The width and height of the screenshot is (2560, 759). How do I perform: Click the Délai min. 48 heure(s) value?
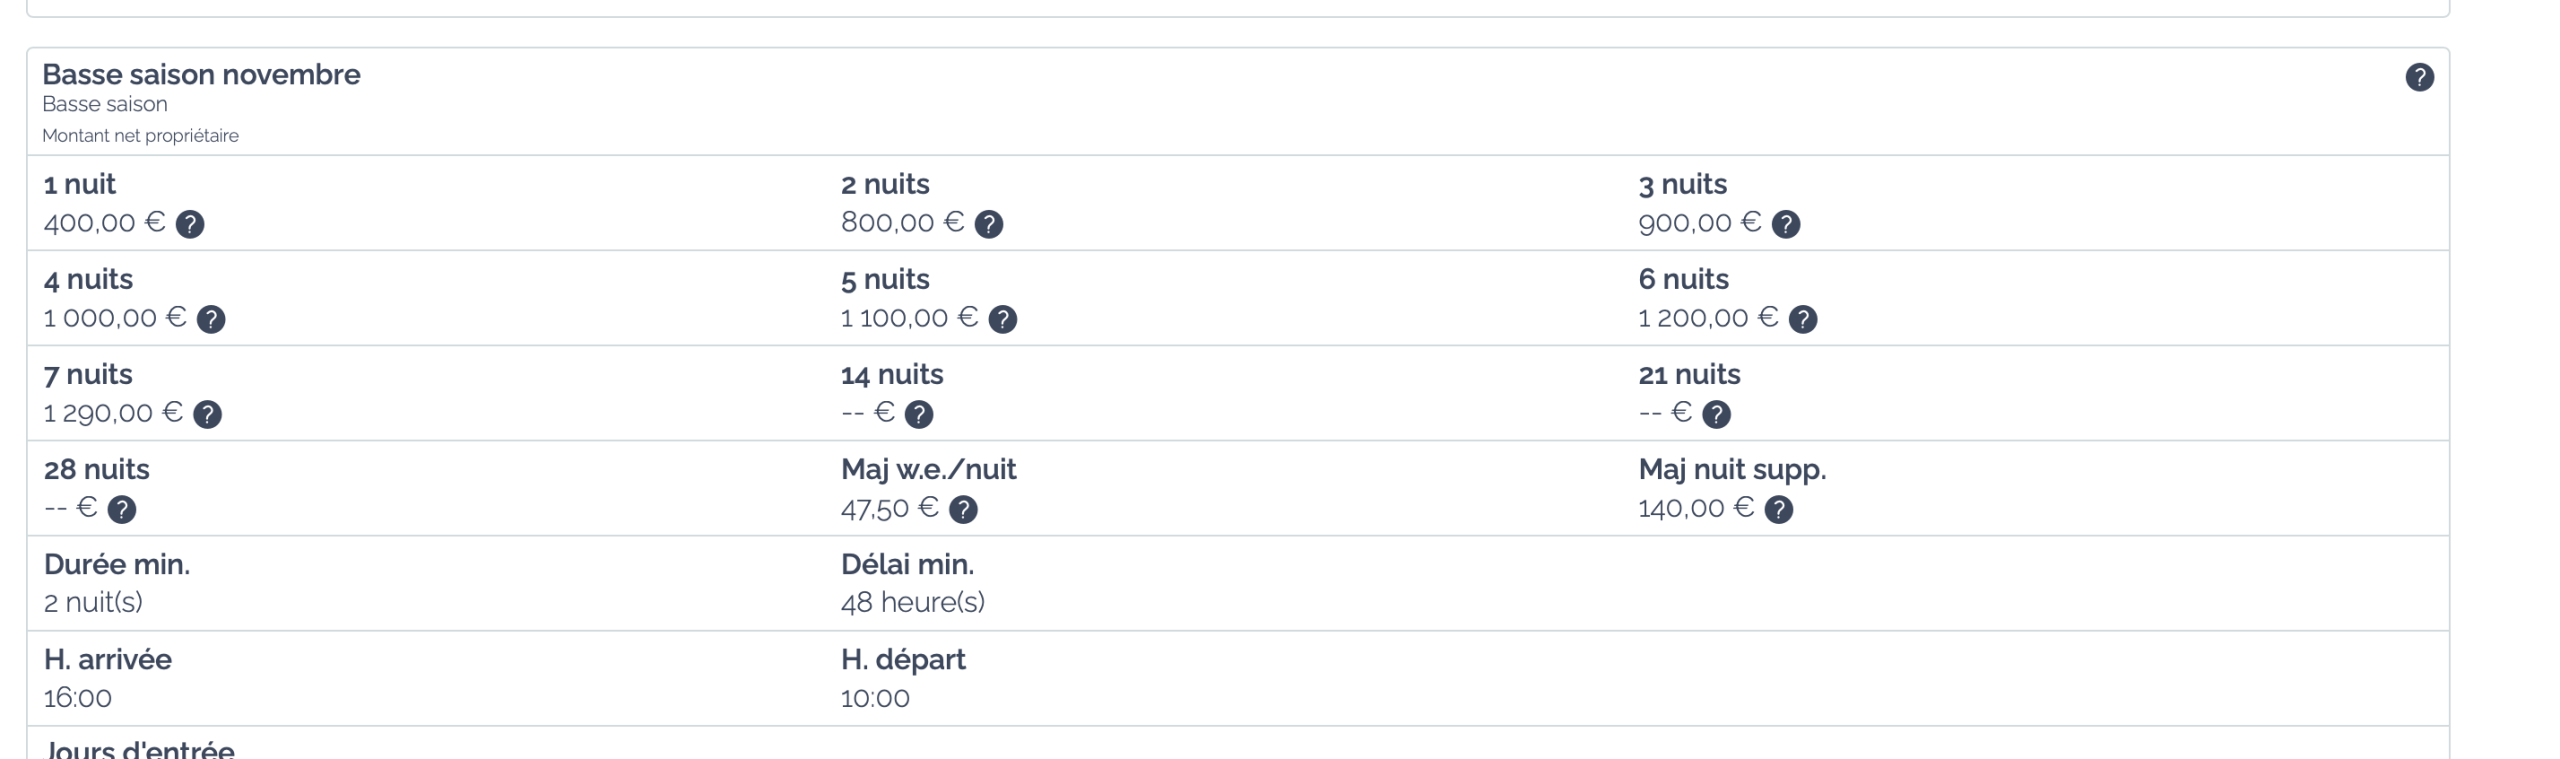pyautogui.click(x=913, y=602)
